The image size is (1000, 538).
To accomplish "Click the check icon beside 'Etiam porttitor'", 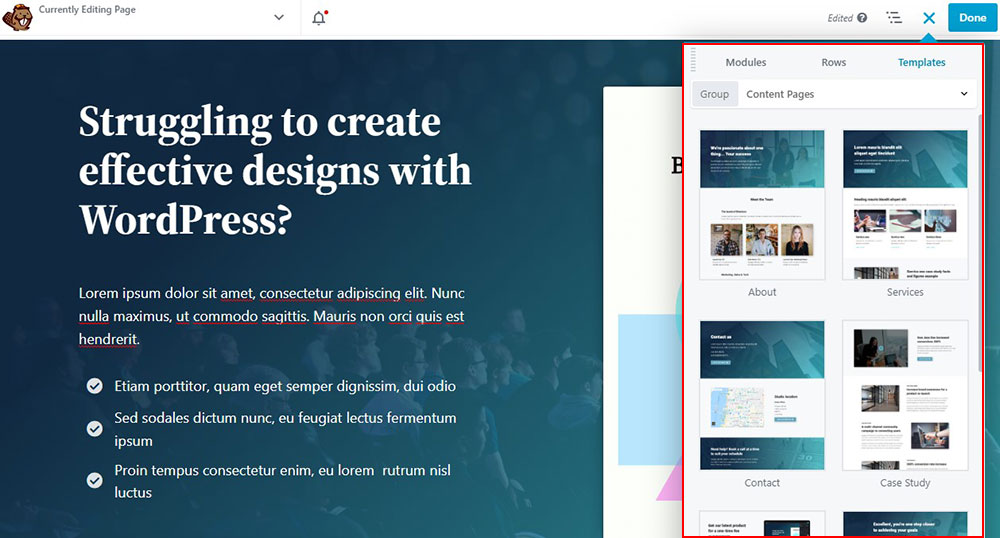I will [x=94, y=386].
